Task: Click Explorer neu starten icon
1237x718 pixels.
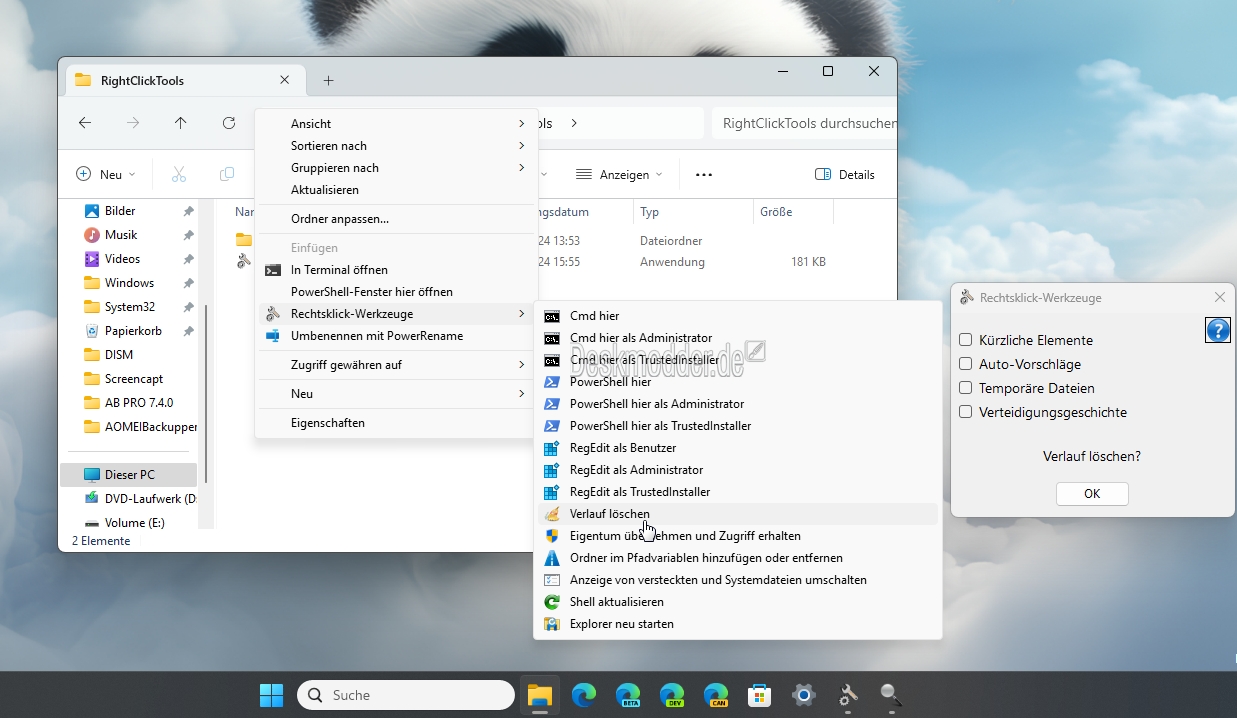Action: pos(552,624)
